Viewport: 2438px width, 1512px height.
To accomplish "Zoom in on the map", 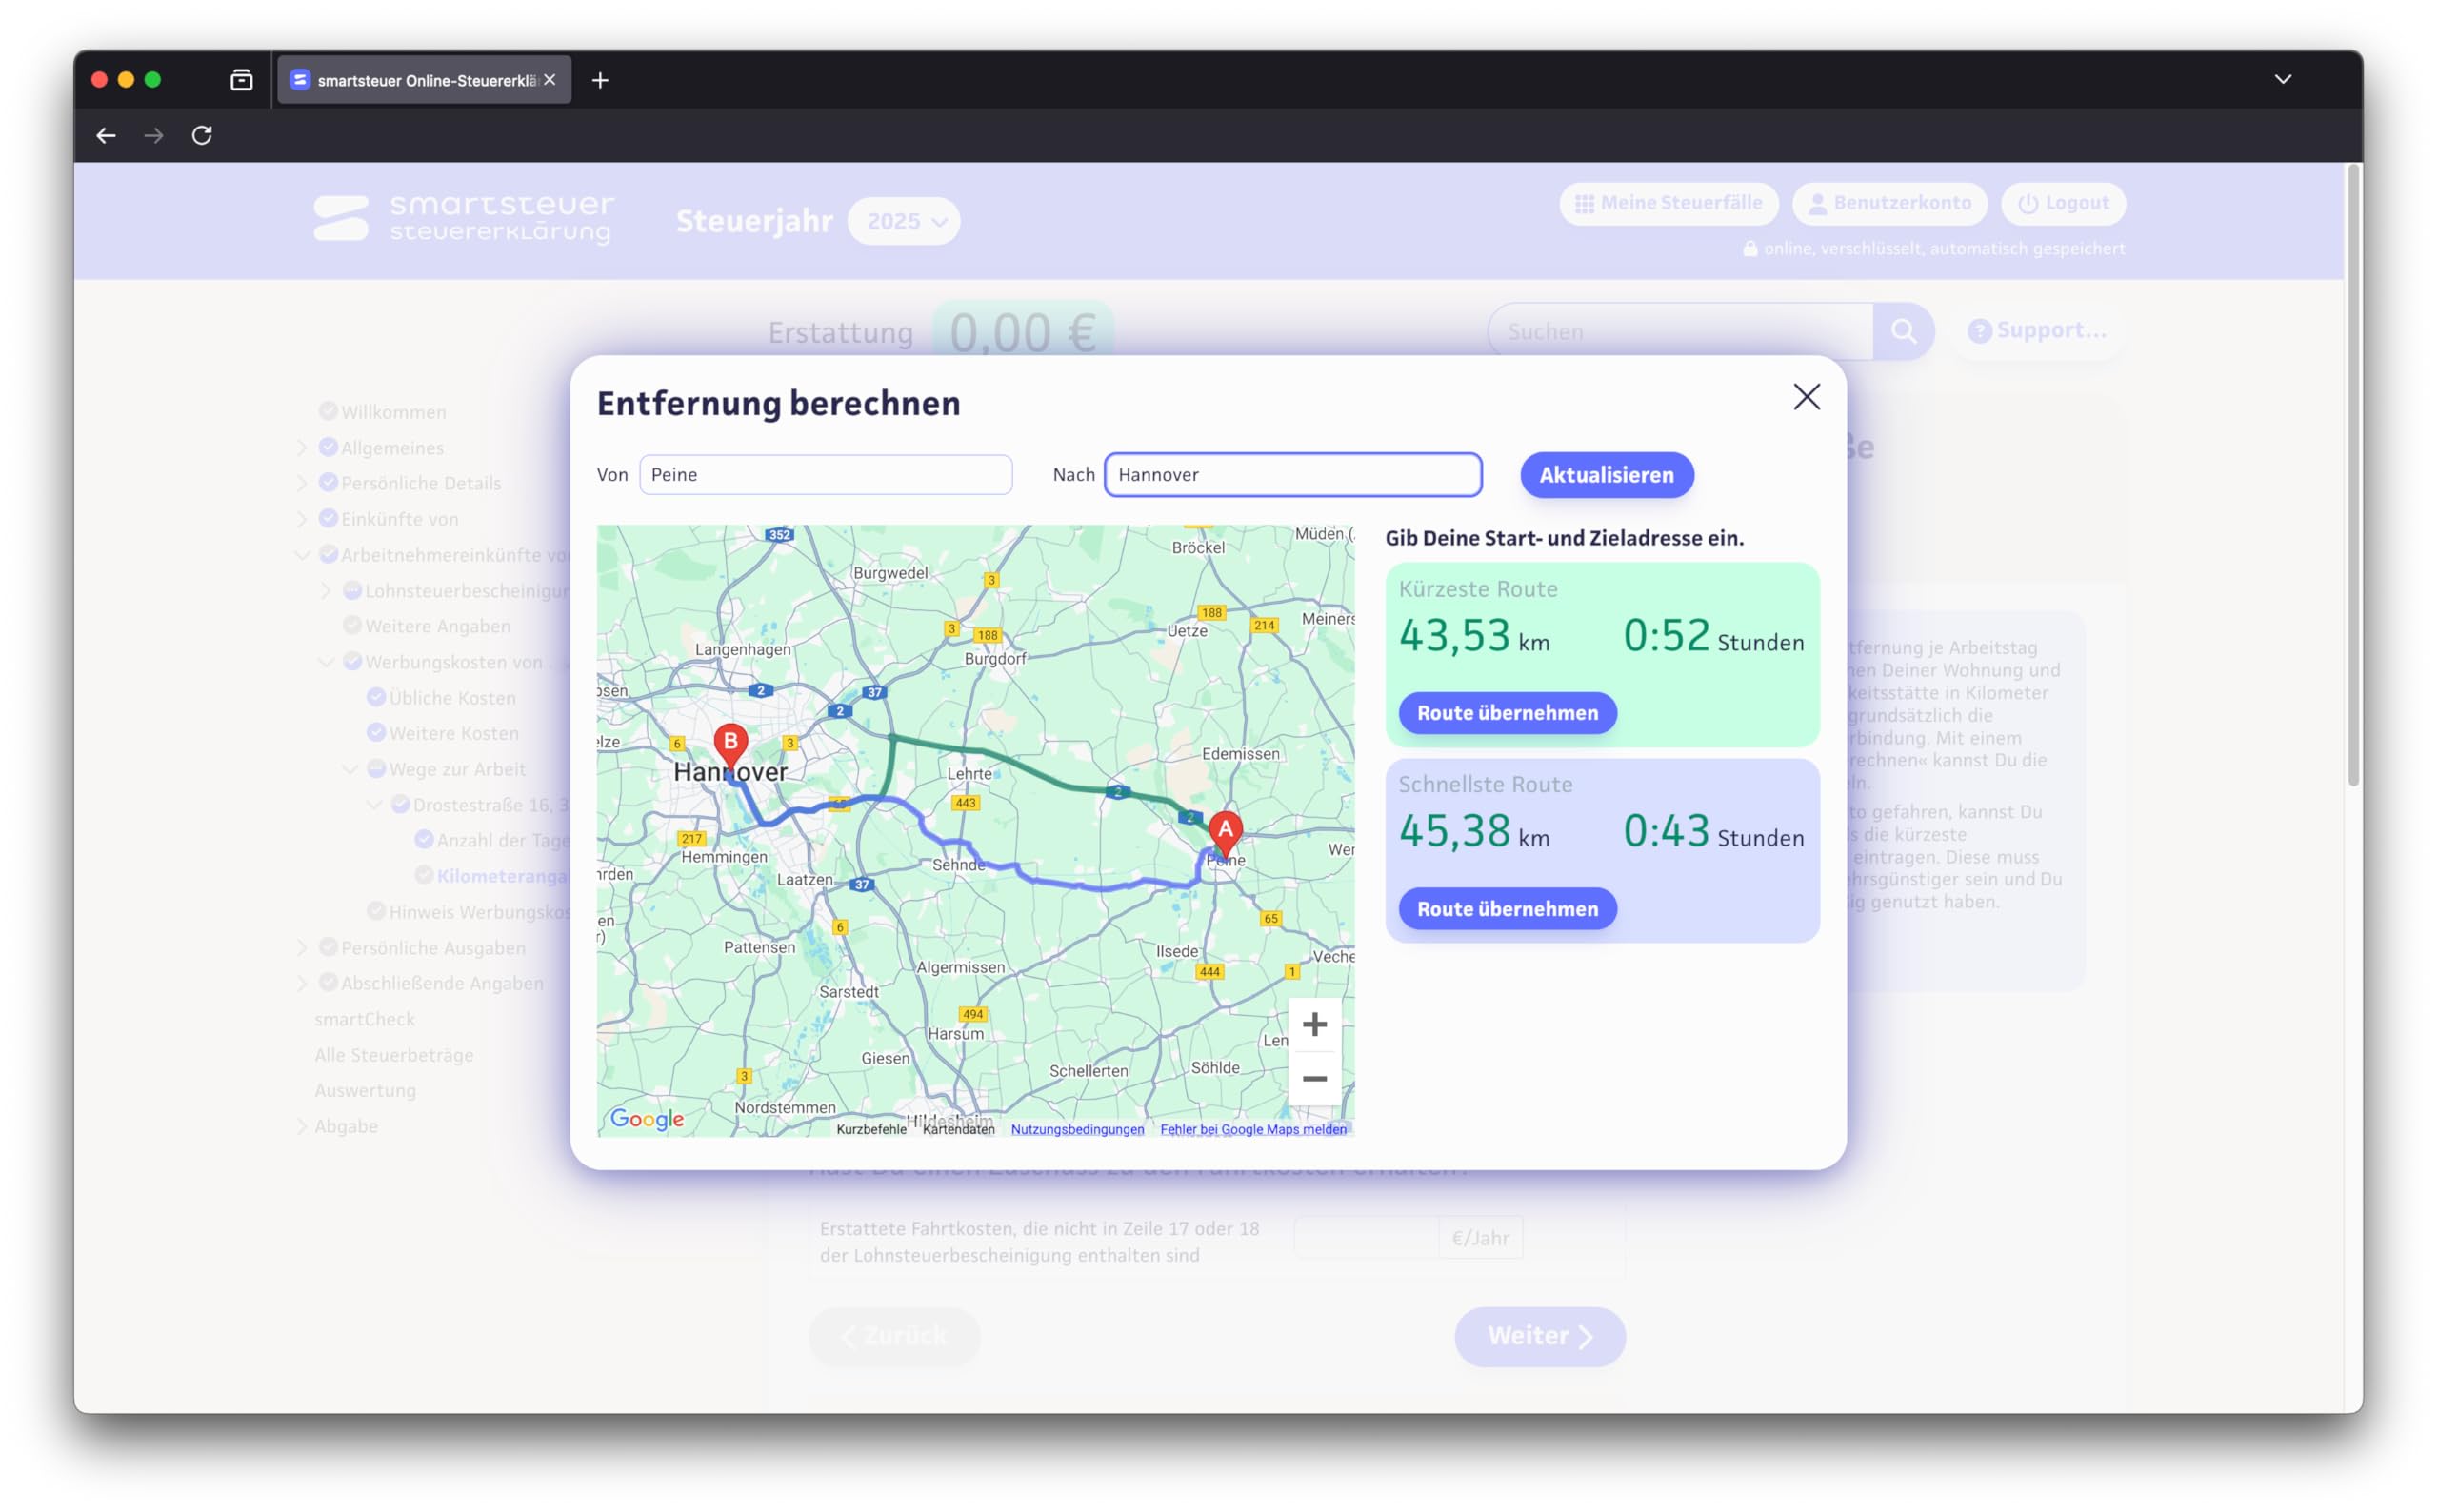I will [1314, 1024].
